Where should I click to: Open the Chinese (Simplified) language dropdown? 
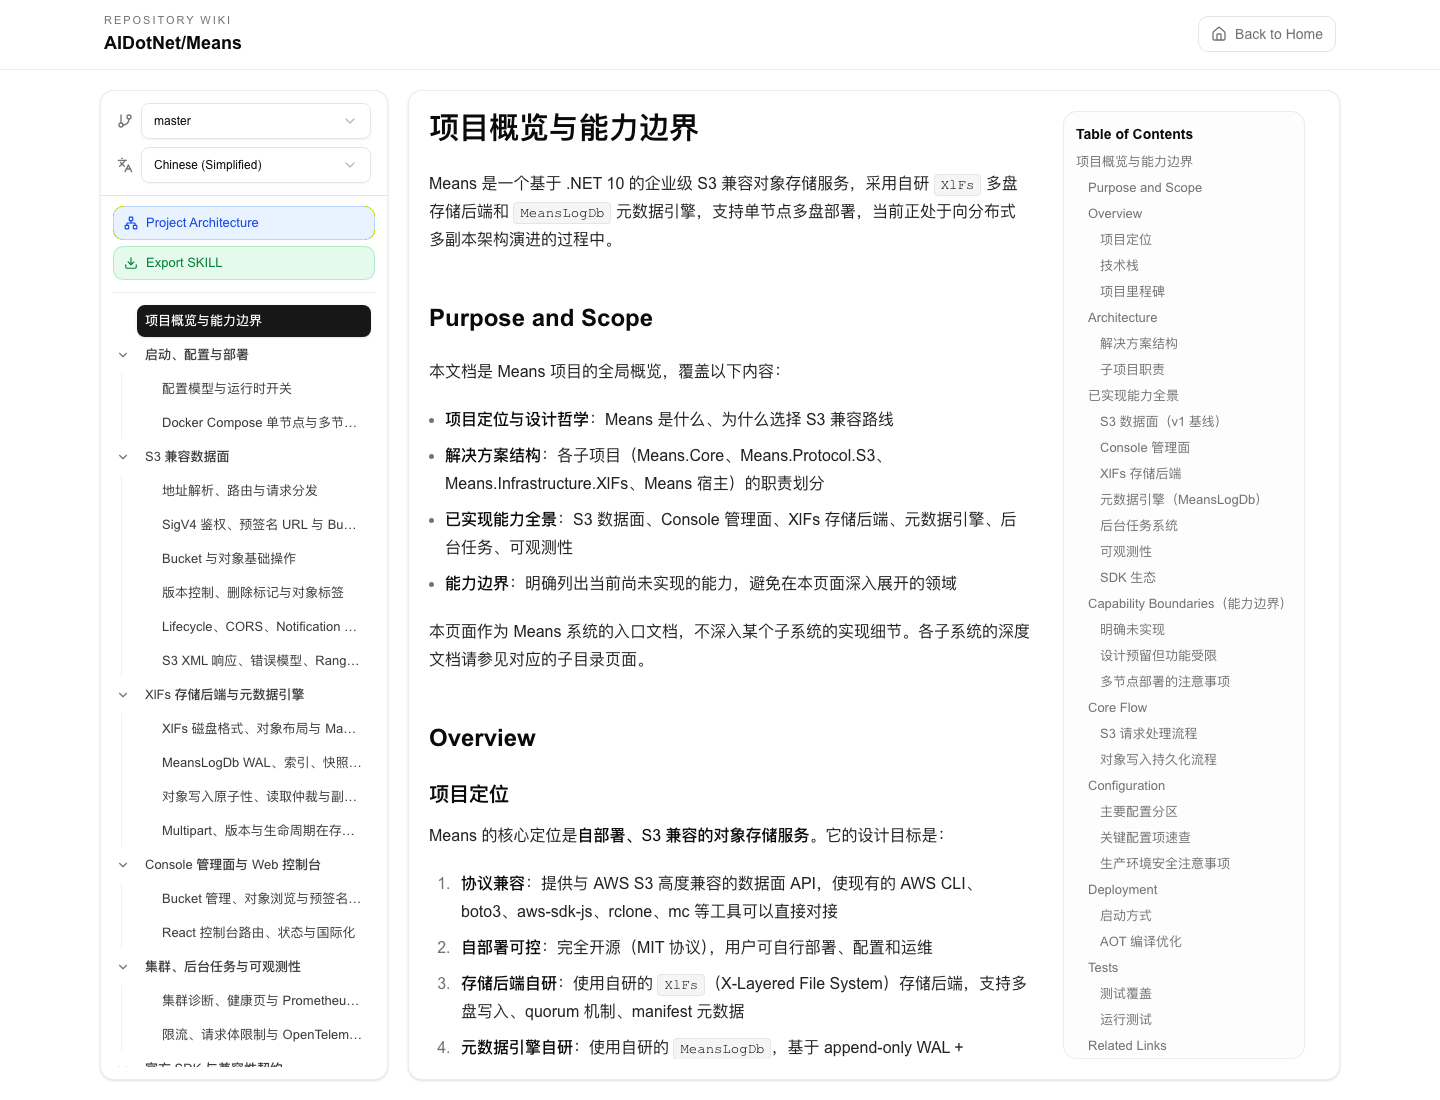pyautogui.click(x=256, y=165)
